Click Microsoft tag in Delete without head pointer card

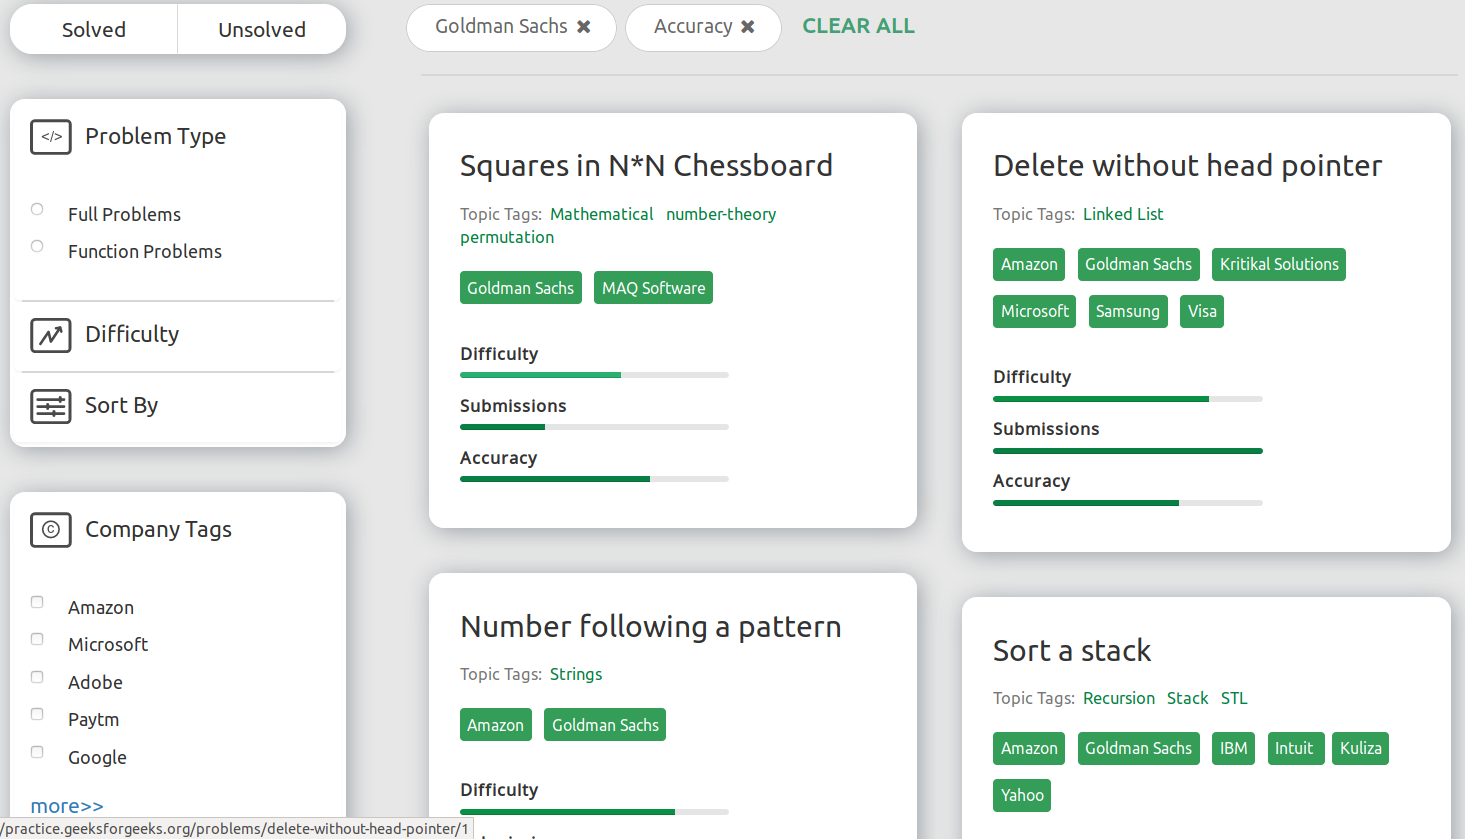point(1035,311)
